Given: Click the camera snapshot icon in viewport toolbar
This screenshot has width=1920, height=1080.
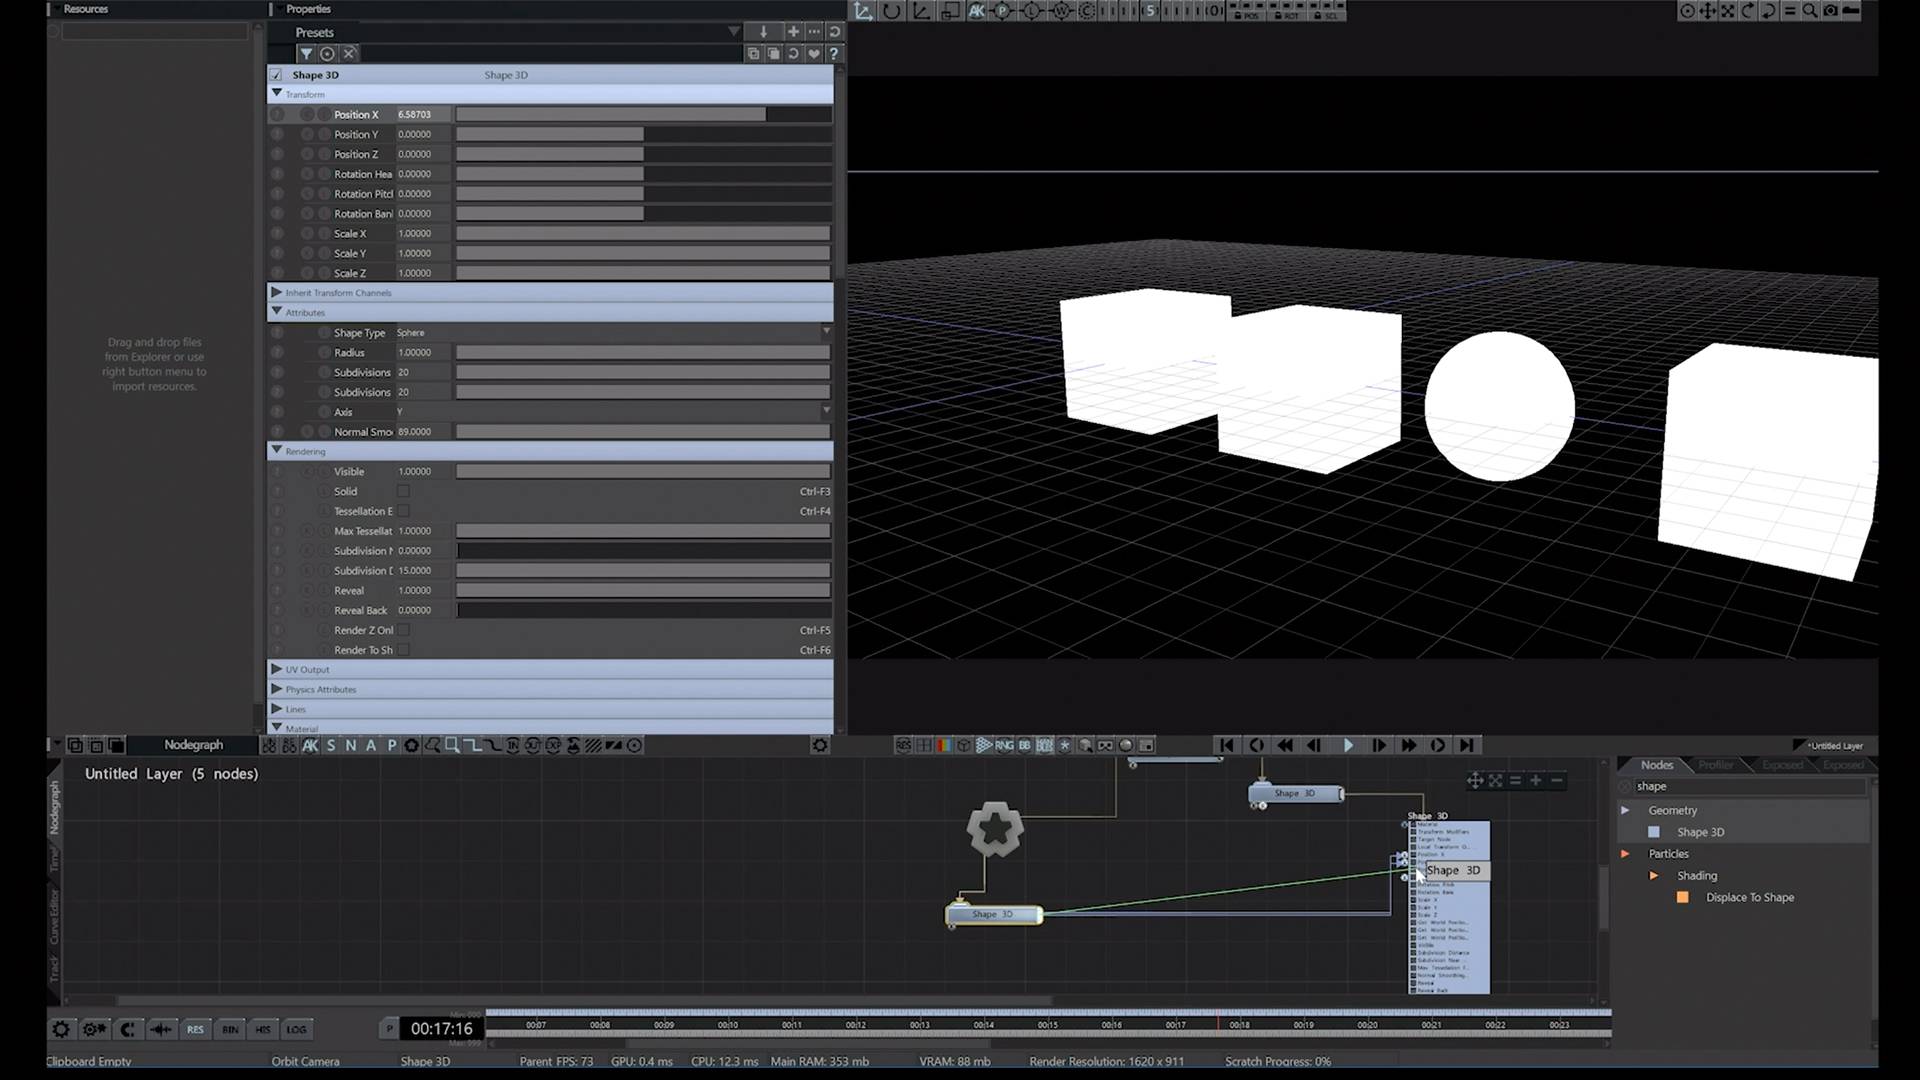Looking at the screenshot, I should [1830, 11].
